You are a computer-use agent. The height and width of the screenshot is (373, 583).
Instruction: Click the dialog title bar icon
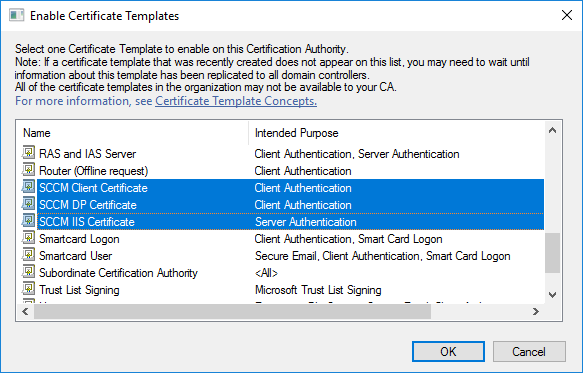pos(16,16)
